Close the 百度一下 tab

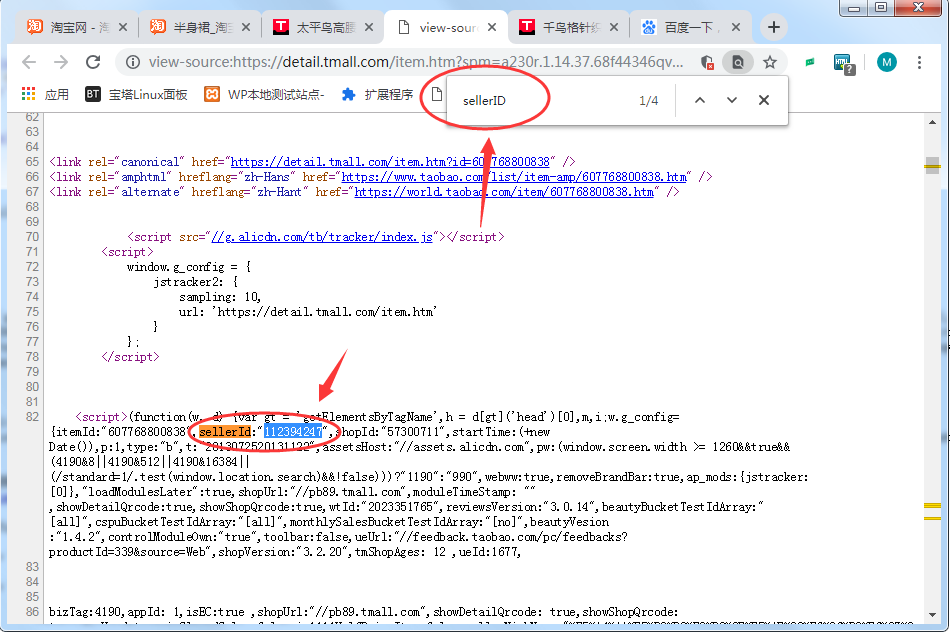(x=736, y=27)
